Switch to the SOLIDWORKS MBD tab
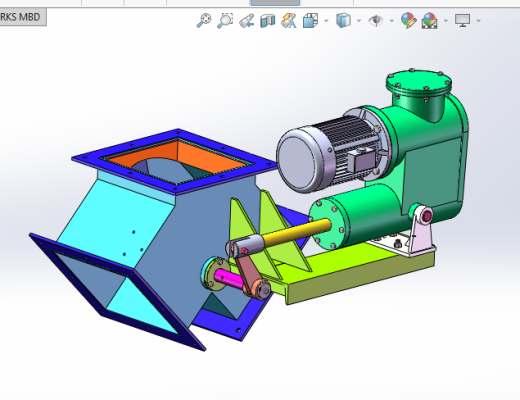 click(22, 17)
